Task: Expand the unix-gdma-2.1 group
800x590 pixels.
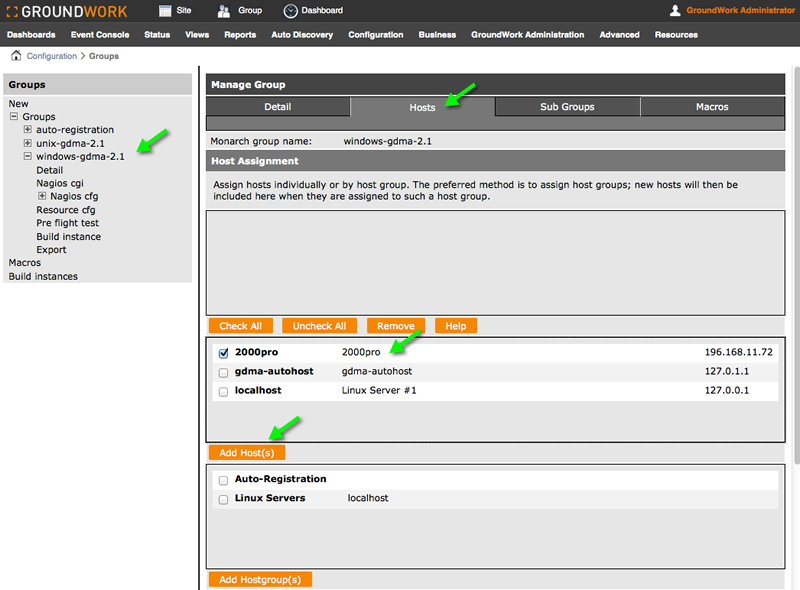Action: click(28, 143)
